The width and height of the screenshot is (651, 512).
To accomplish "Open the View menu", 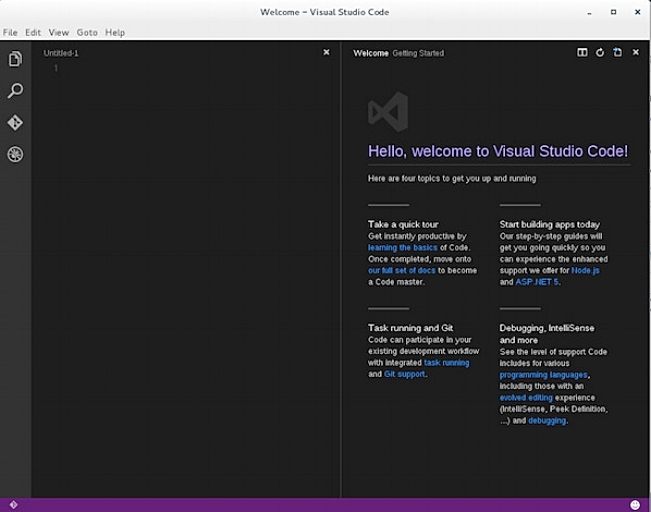I will (x=59, y=32).
